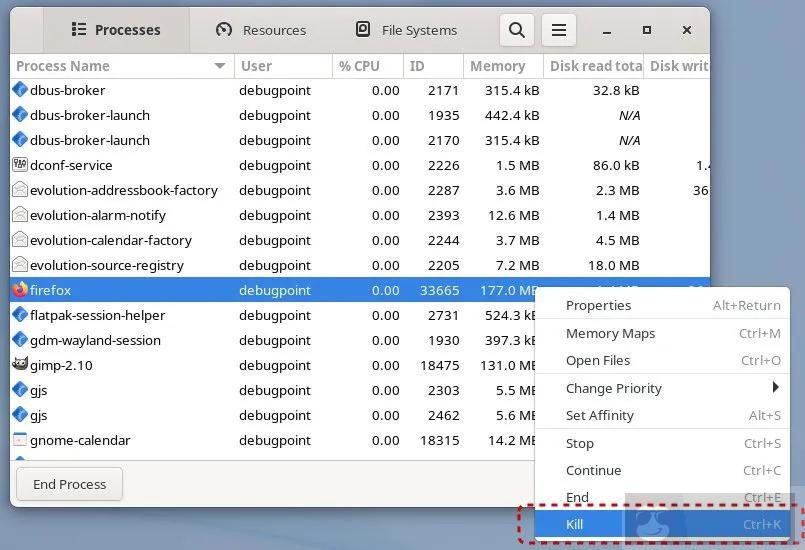
Task: Click the Firefox process icon
Action: 20,290
